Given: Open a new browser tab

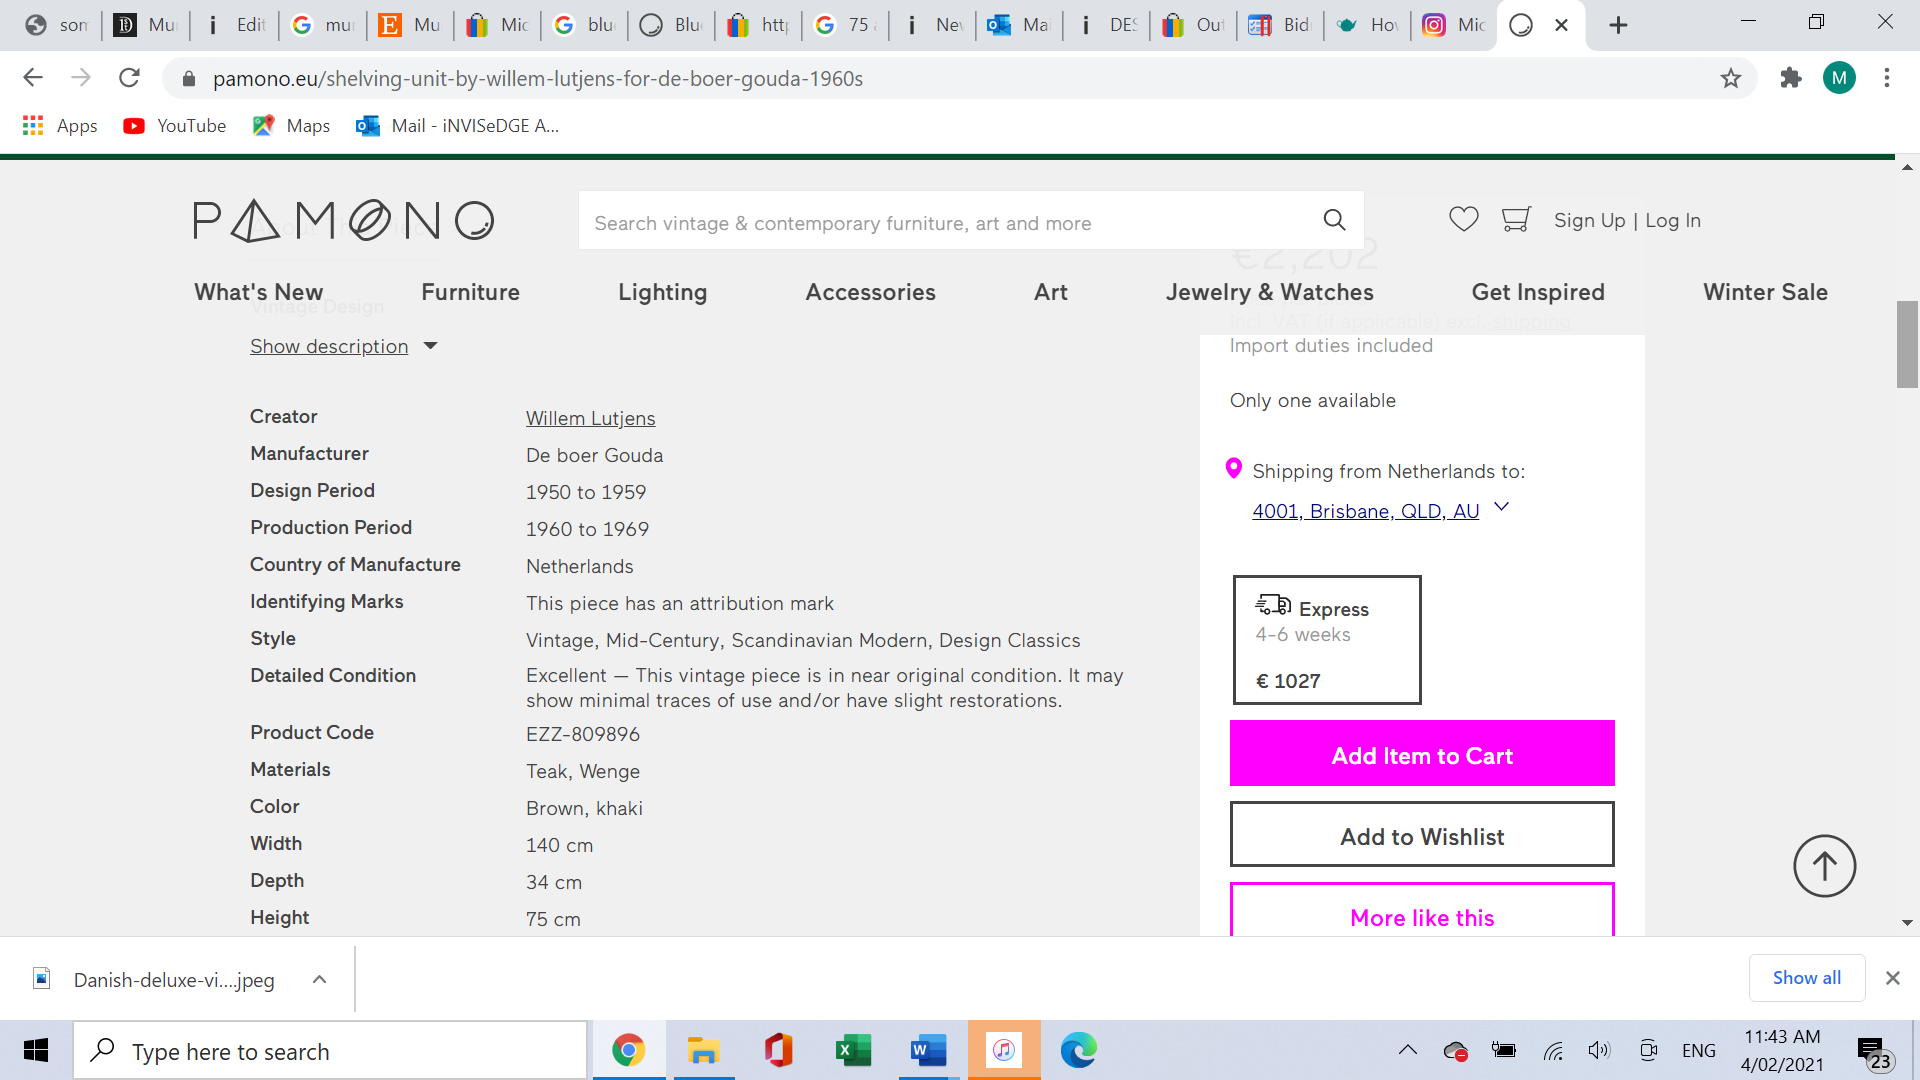Looking at the screenshot, I should pyautogui.click(x=1618, y=25).
